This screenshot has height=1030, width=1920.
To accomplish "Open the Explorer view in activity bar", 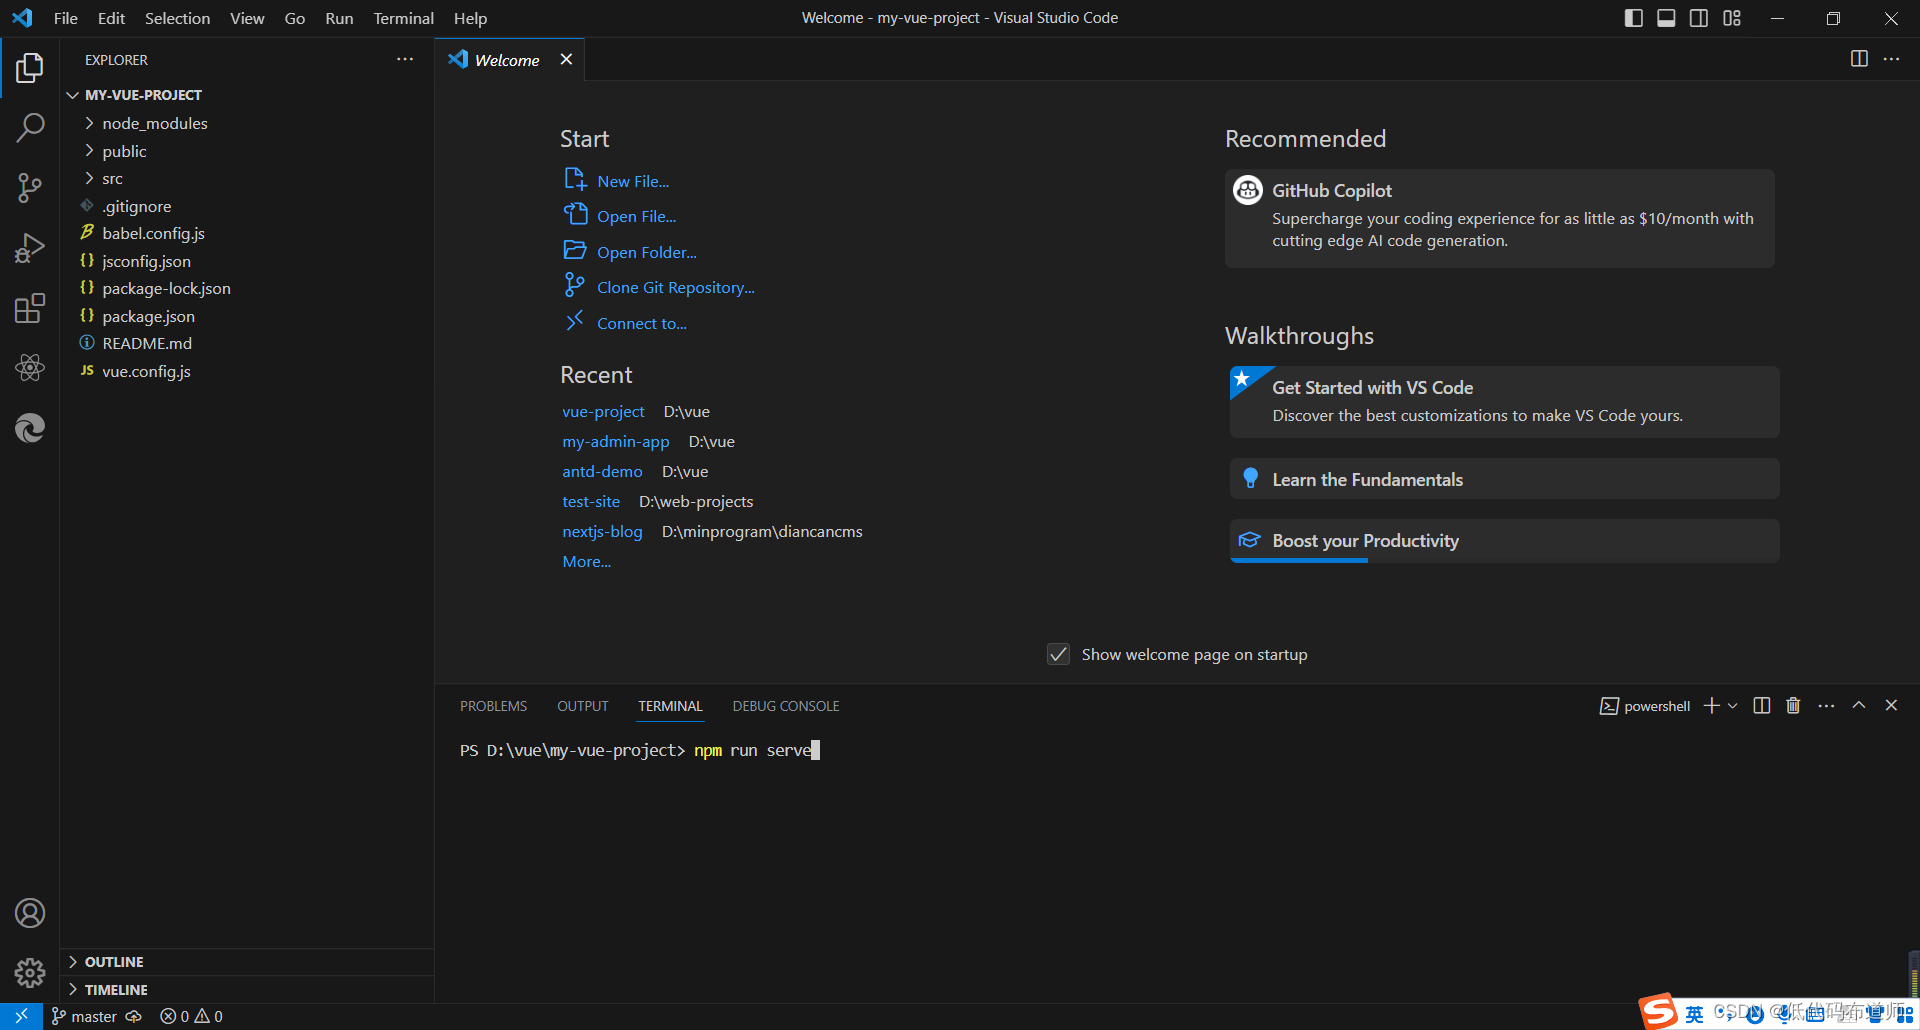I will click(30, 68).
